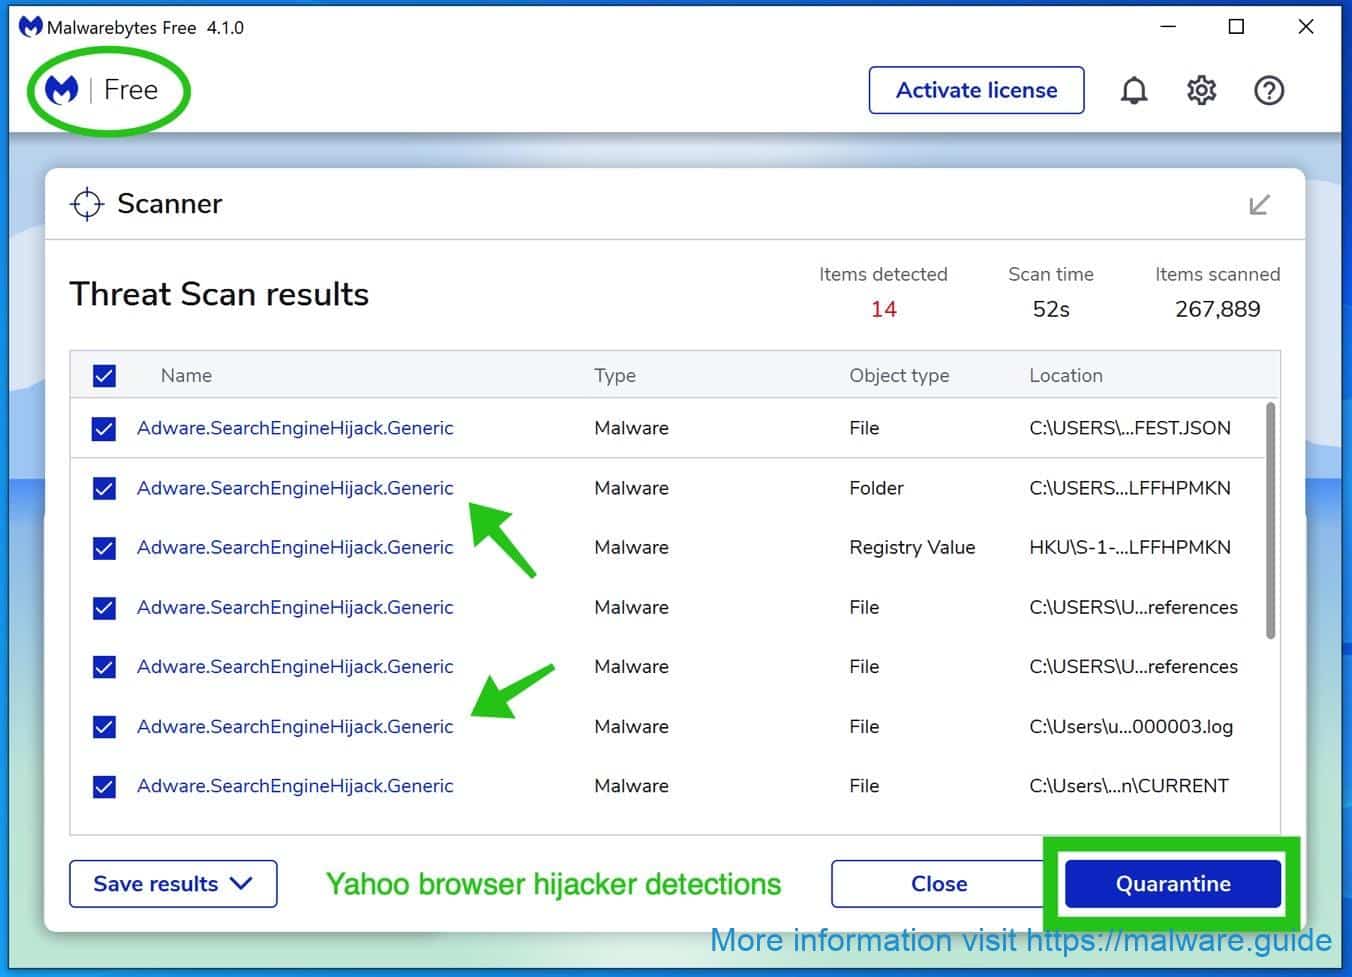Click the Scan time value 52s
Screen dimensions: 1352x977
pyautogui.click(x=1051, y=309)
